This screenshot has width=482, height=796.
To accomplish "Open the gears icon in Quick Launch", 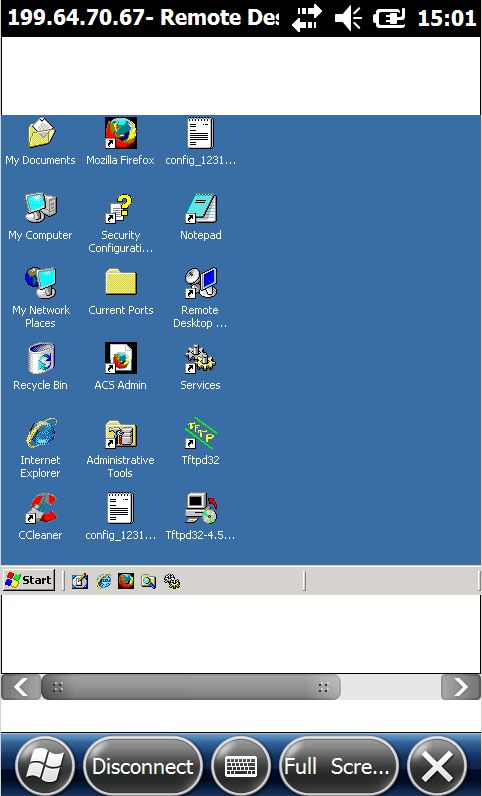I will [172, 581].
